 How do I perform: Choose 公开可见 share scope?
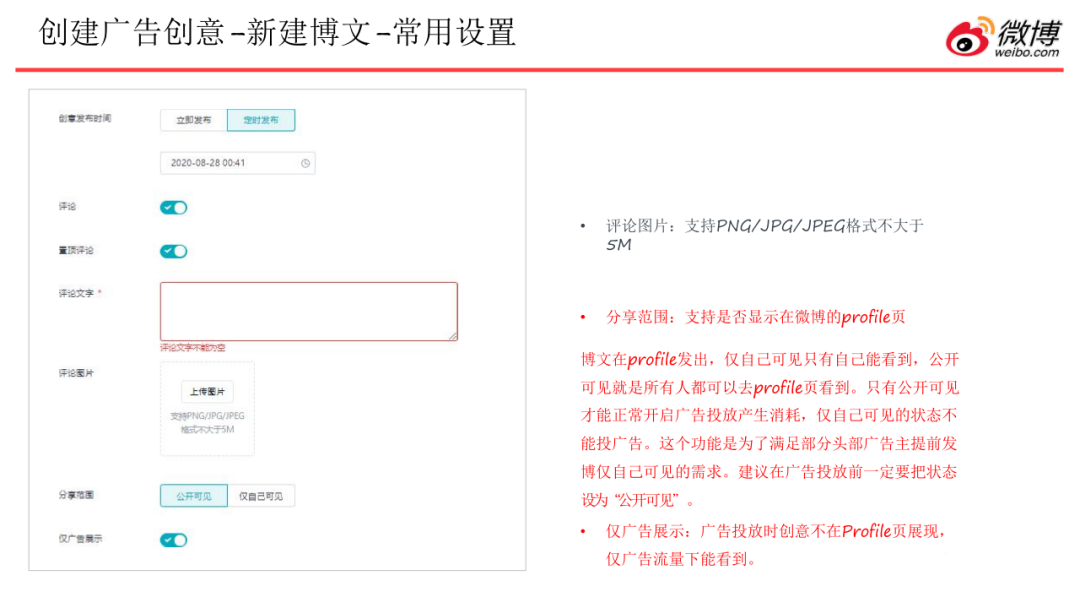tap(194, 496)
